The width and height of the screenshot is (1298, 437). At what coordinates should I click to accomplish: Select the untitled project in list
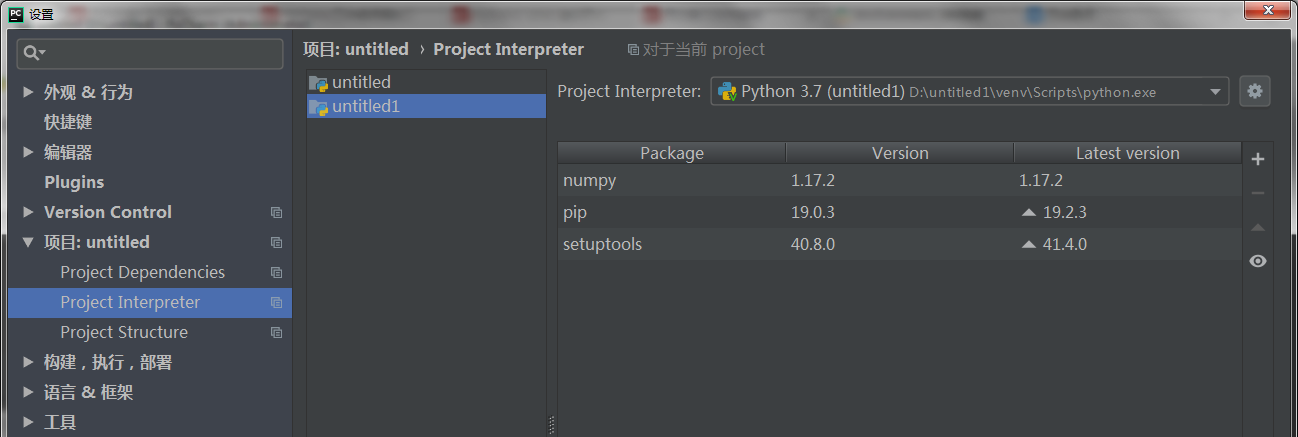pyautogui.click(x=361, y=82)
